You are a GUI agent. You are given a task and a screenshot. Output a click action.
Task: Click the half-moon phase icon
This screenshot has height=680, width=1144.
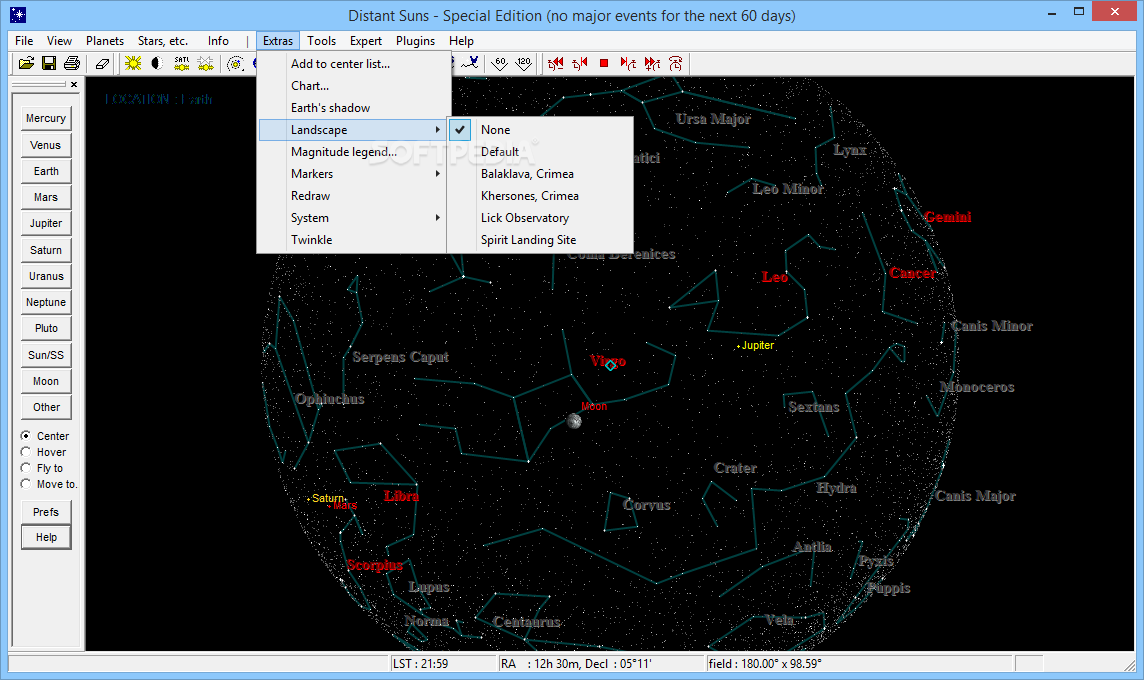(x=156, y=63)
